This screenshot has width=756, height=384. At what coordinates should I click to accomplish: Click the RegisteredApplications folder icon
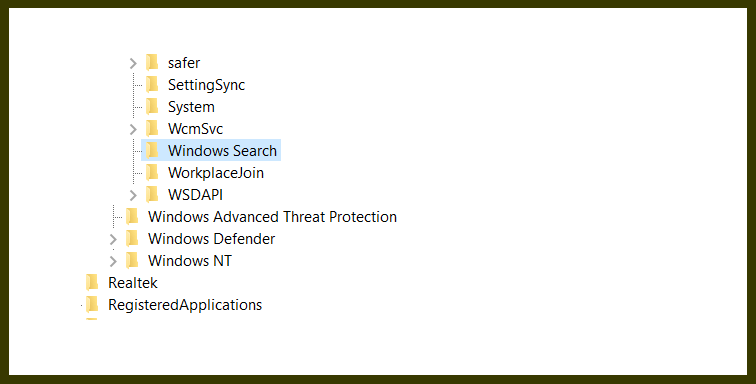[x=92, y=304]
